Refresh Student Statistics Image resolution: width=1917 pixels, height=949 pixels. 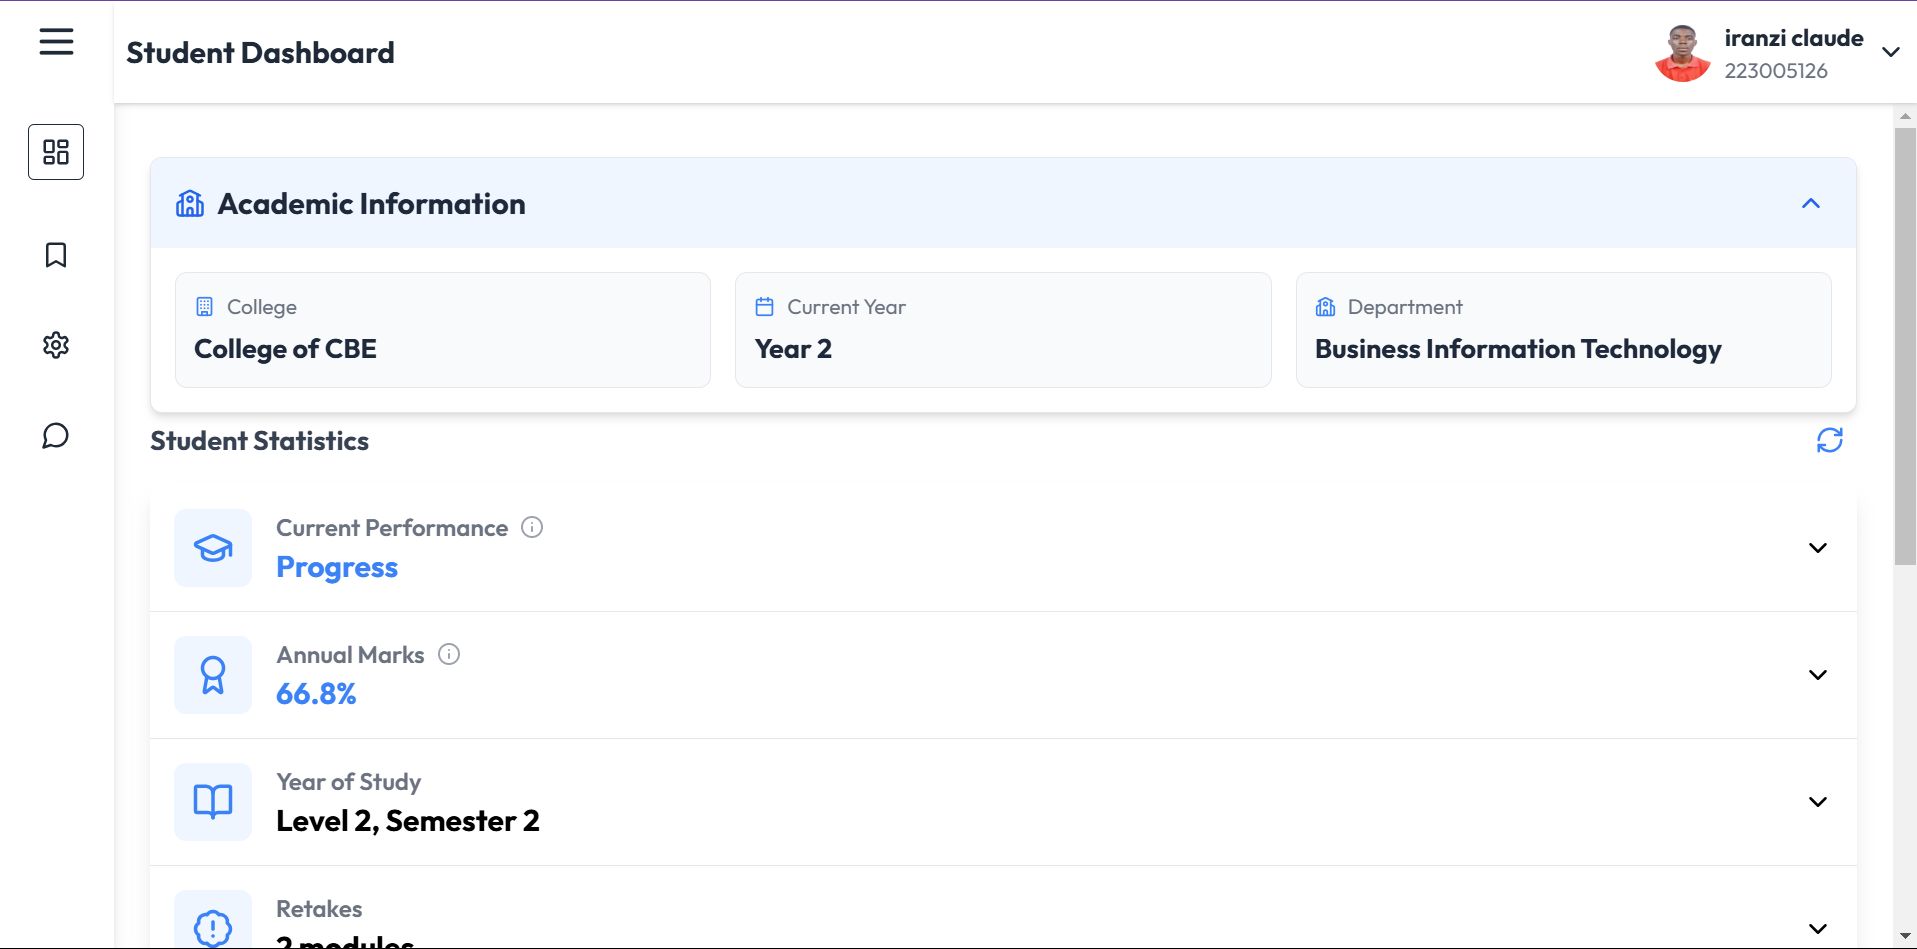(1829, 440)
